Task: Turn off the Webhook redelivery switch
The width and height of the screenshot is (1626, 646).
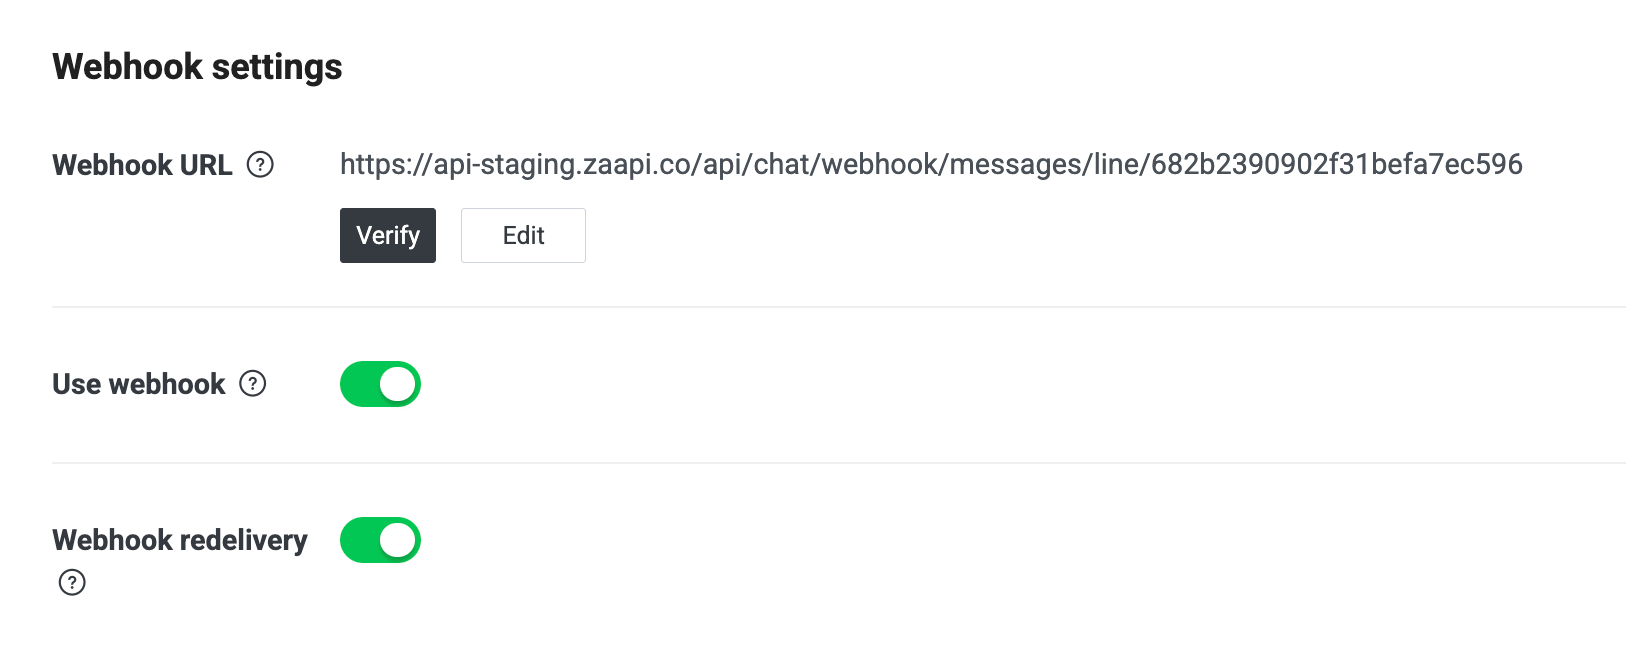Action: (x=380, y=540)
